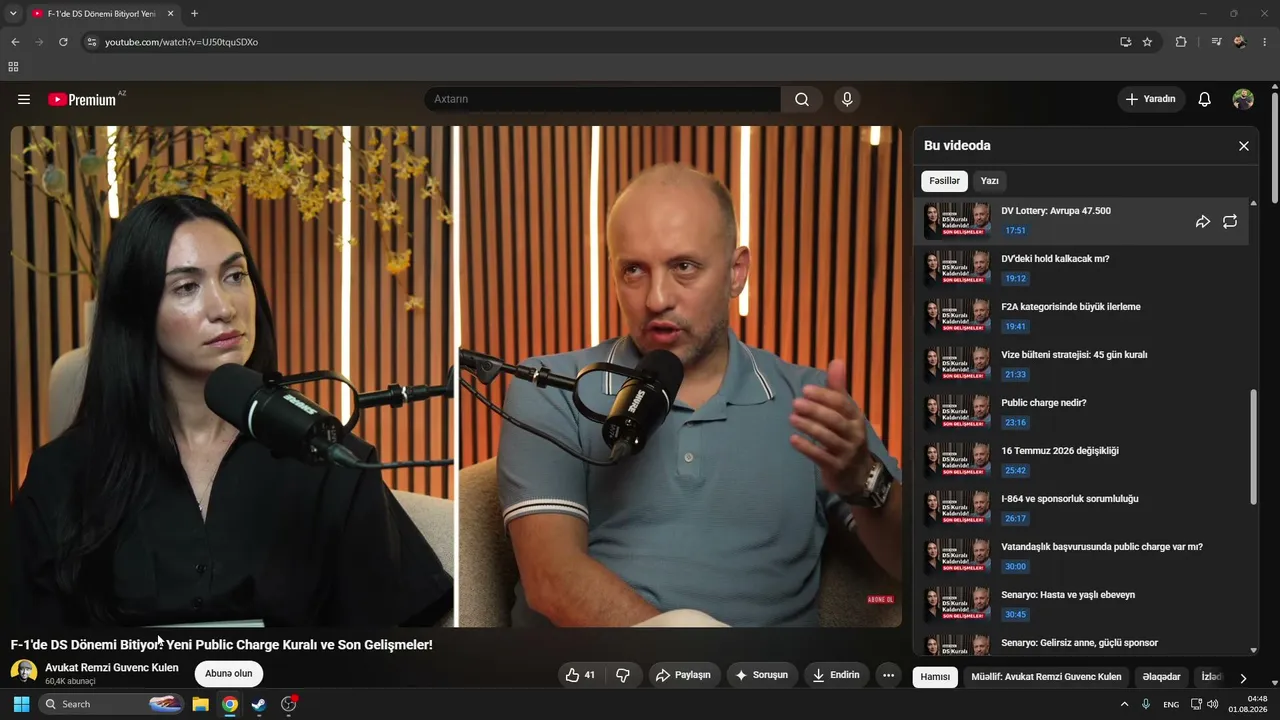Open Chrome profile avatar

(1240, 42)
